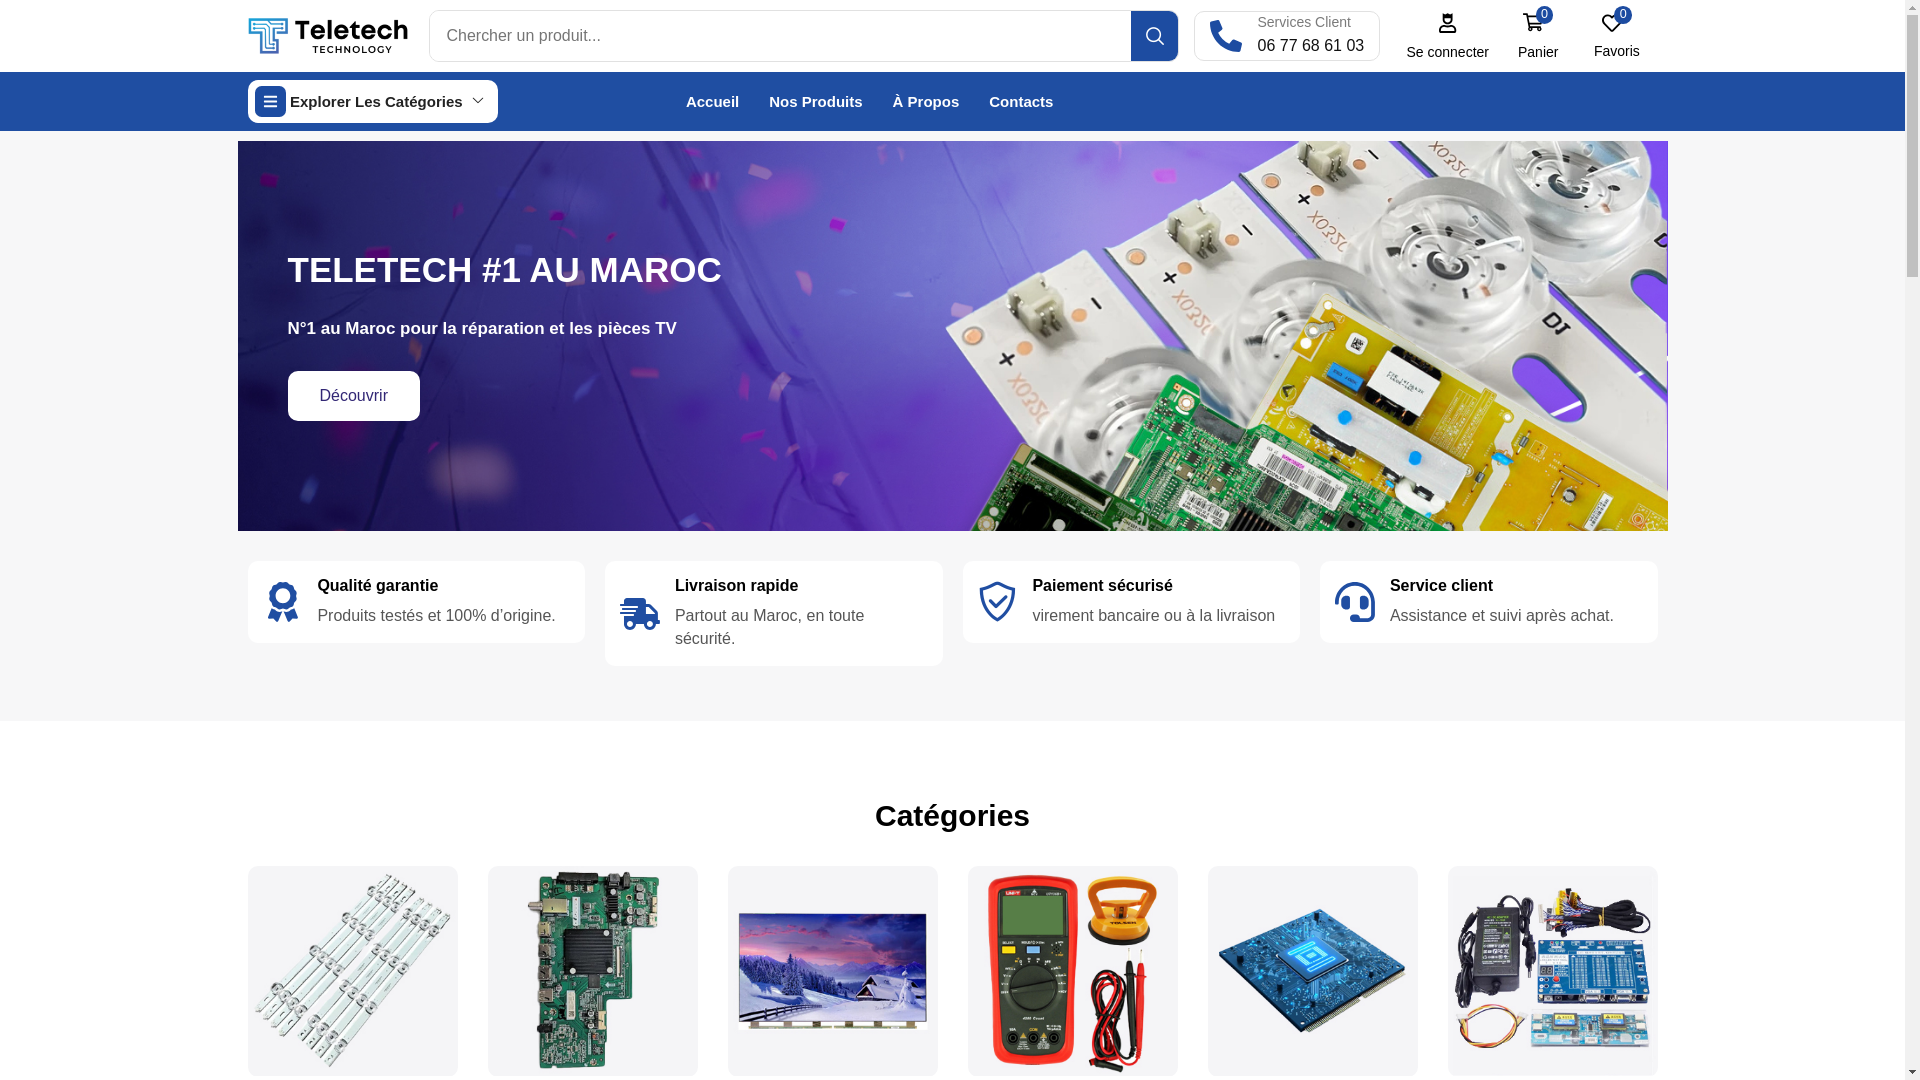Click the favorites count badge
Screen dimensions: 1920x1080
[x=1623, y=15]
